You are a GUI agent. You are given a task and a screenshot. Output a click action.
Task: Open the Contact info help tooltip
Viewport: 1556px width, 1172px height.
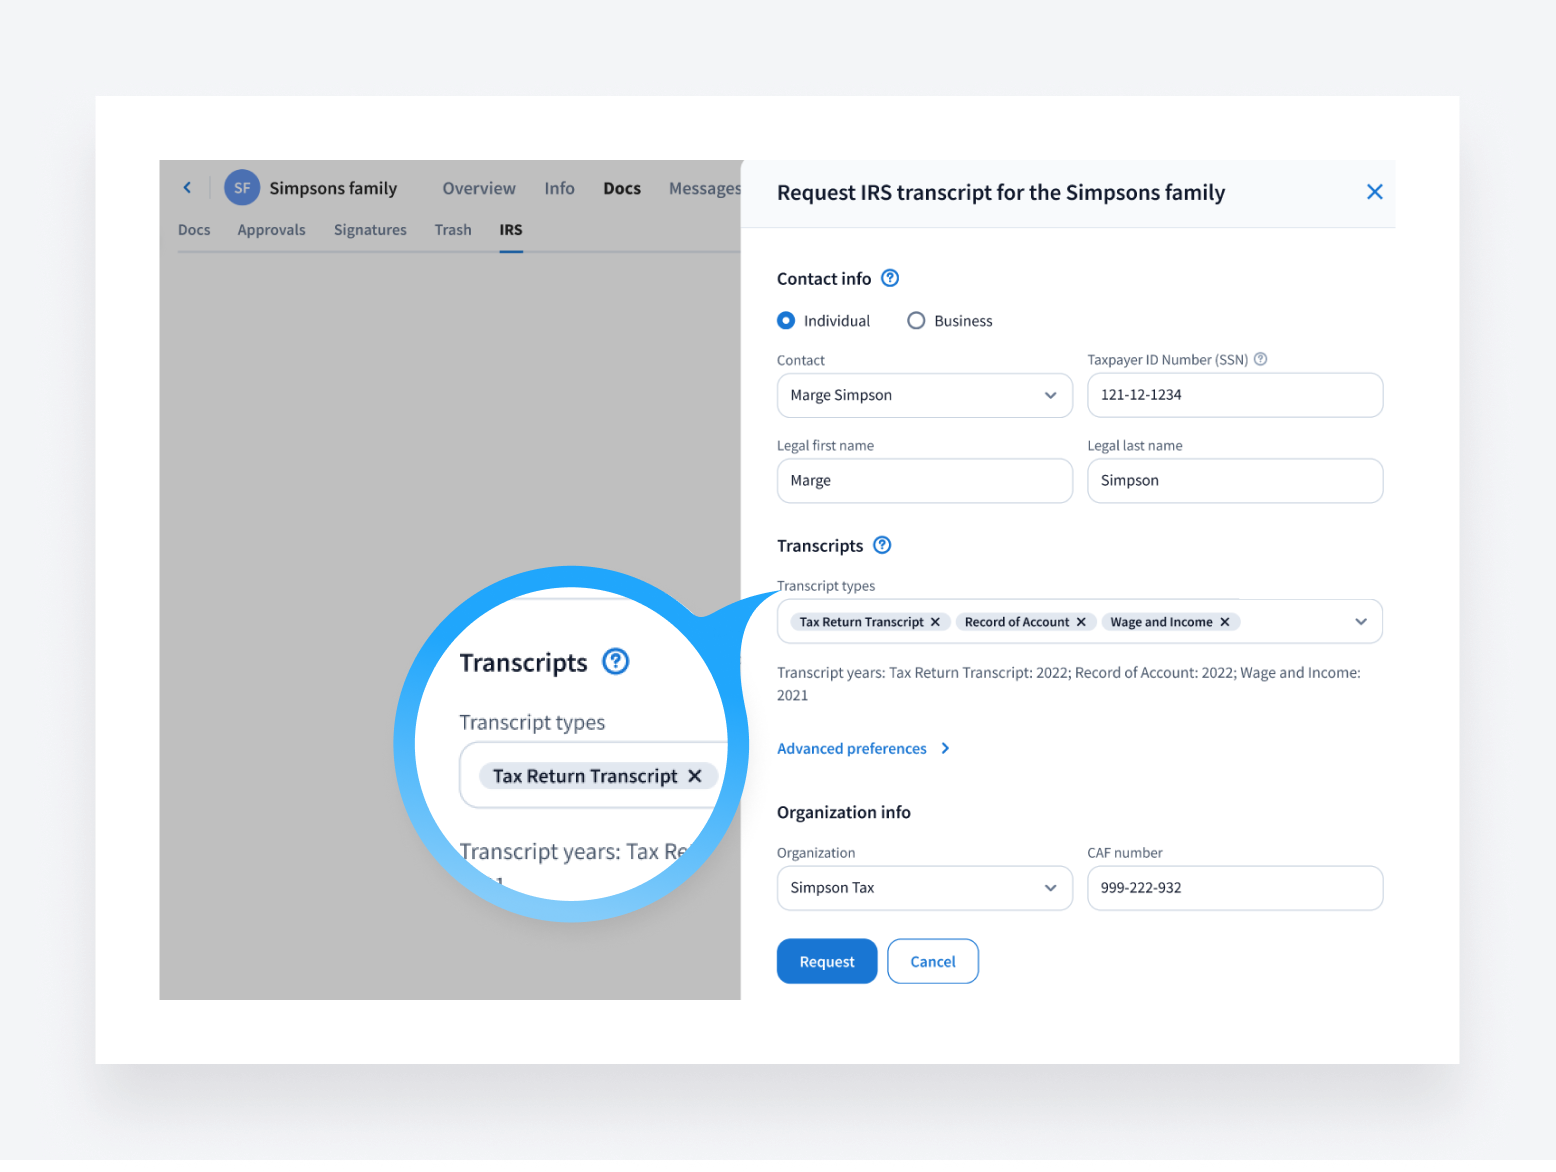[x=889, y=278]
